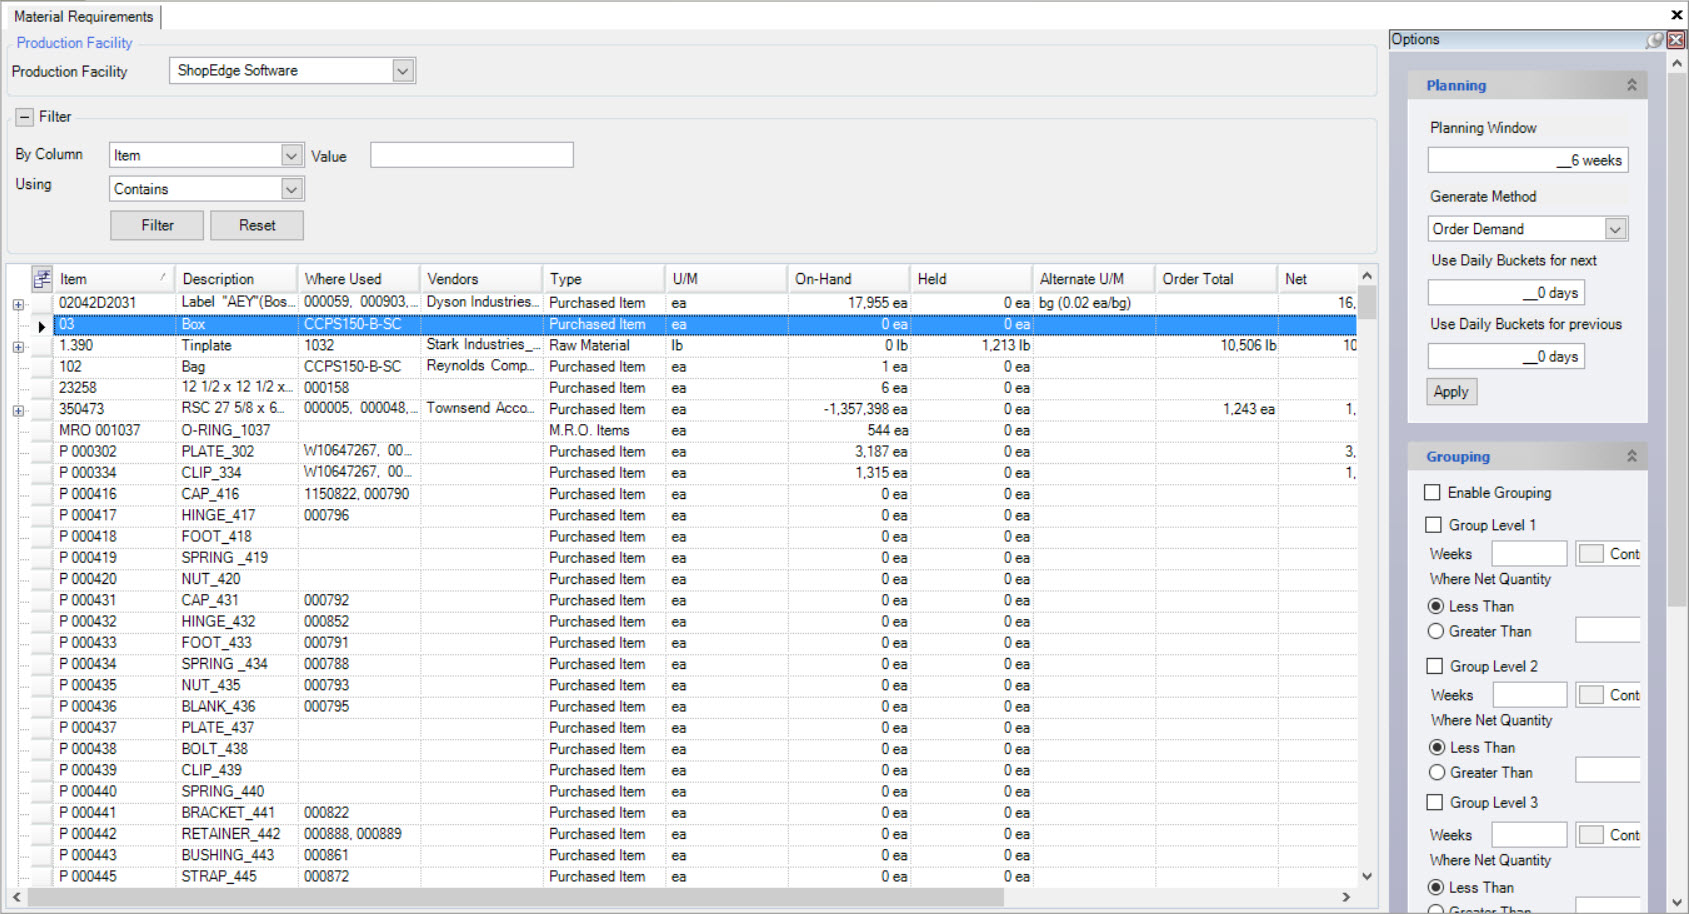The image size is (1689, 914).
Task: Click the Sort by Held column header
Action: (x=972, y=279)
